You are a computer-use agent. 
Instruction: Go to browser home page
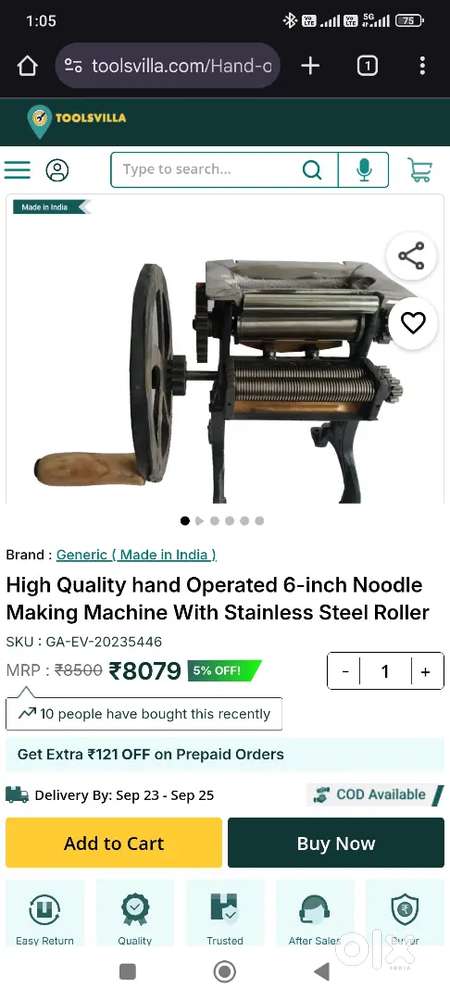[x=27, y=66]
